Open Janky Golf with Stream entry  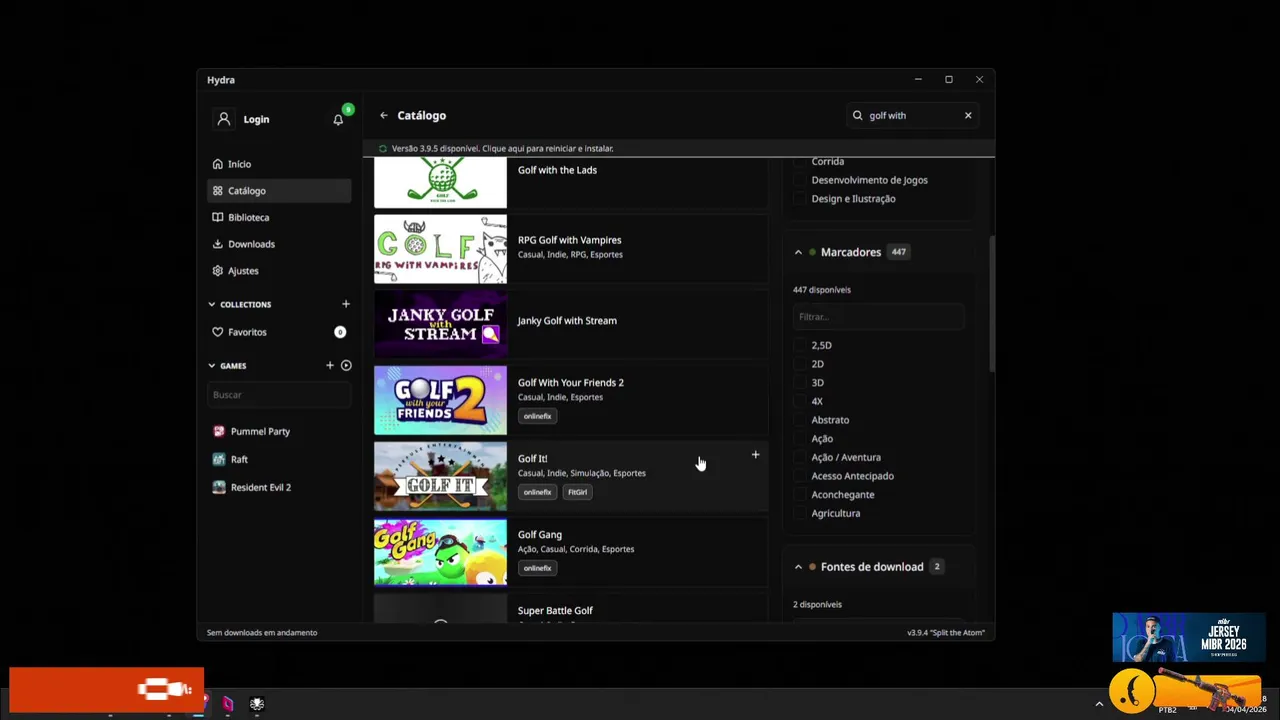(571, 324)
